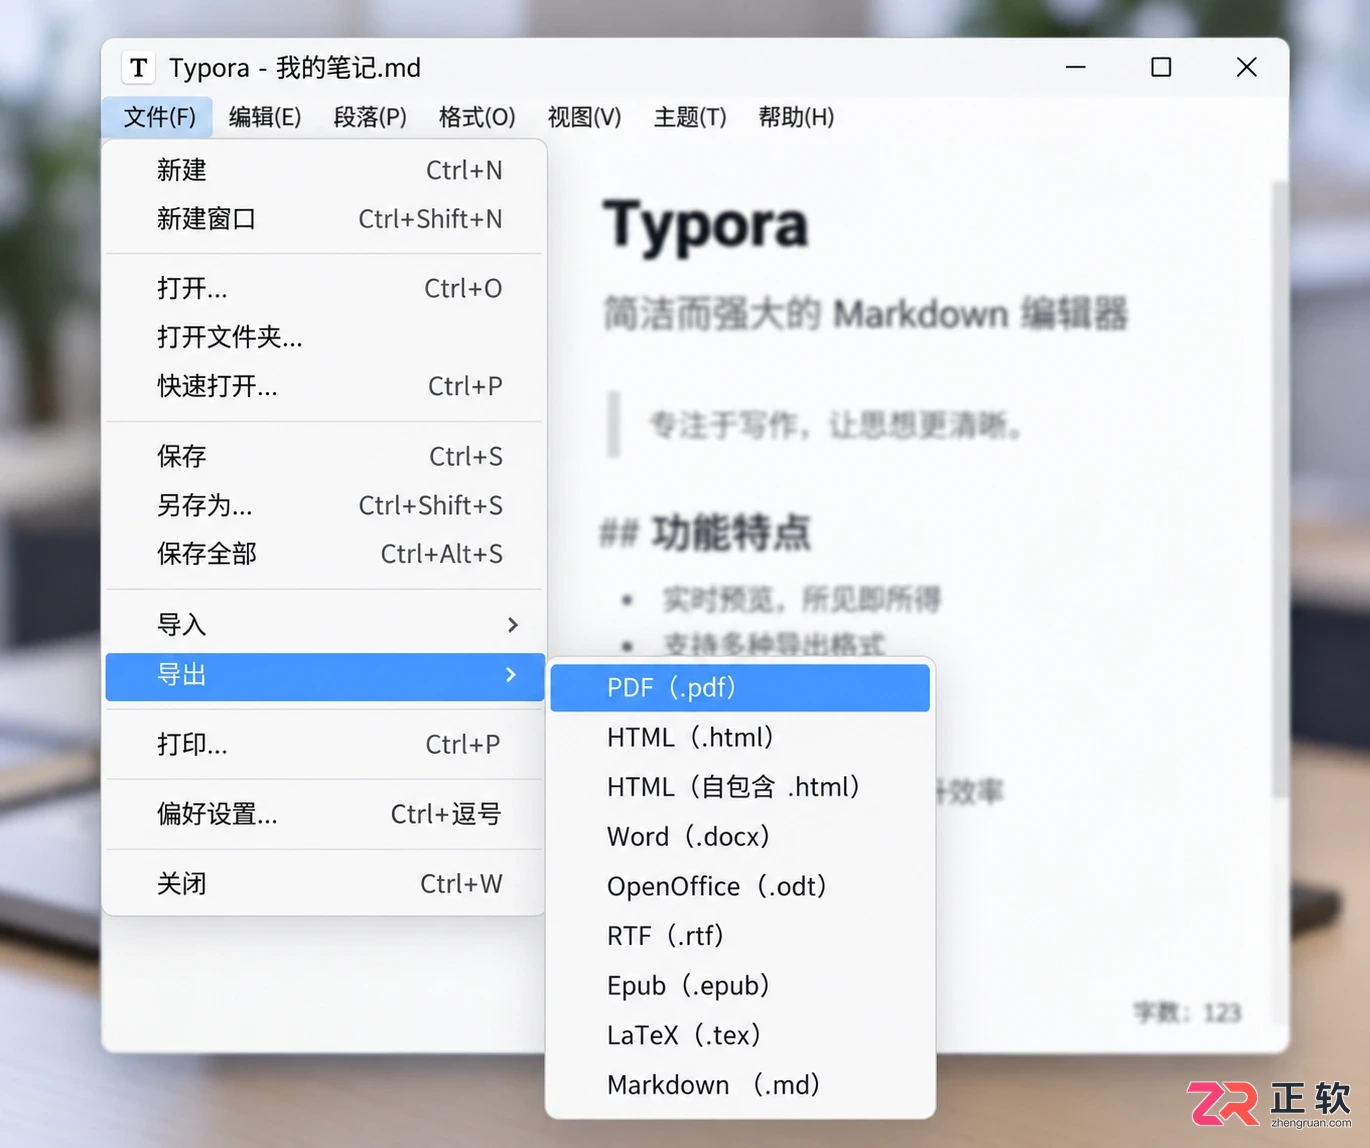
Task: Export as LaTeX (.tex)
Action: (740, 1035)
